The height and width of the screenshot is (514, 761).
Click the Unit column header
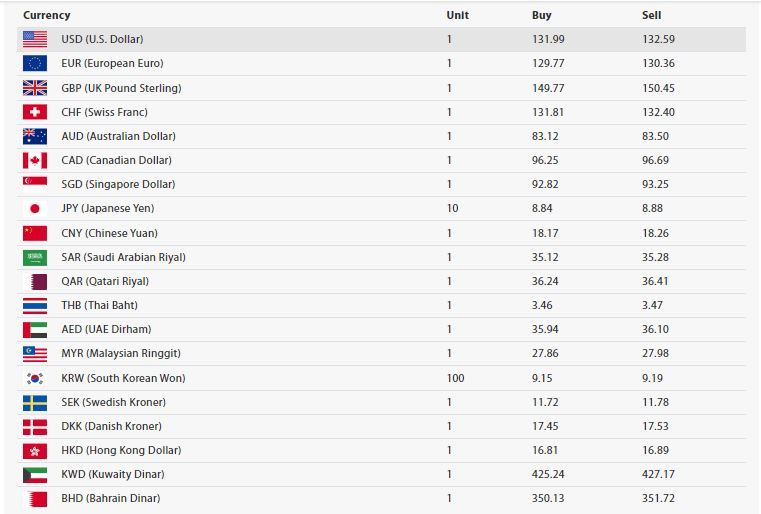tap(458, 15)
